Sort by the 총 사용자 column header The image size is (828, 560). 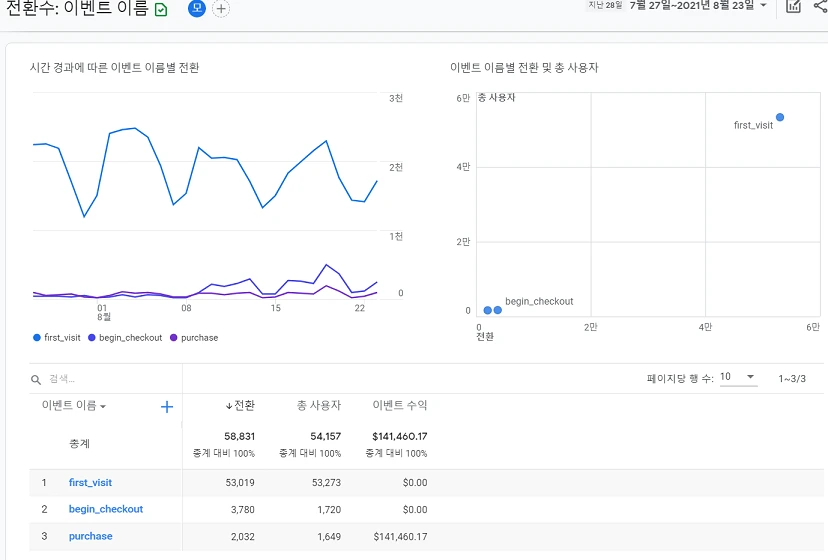318,405
